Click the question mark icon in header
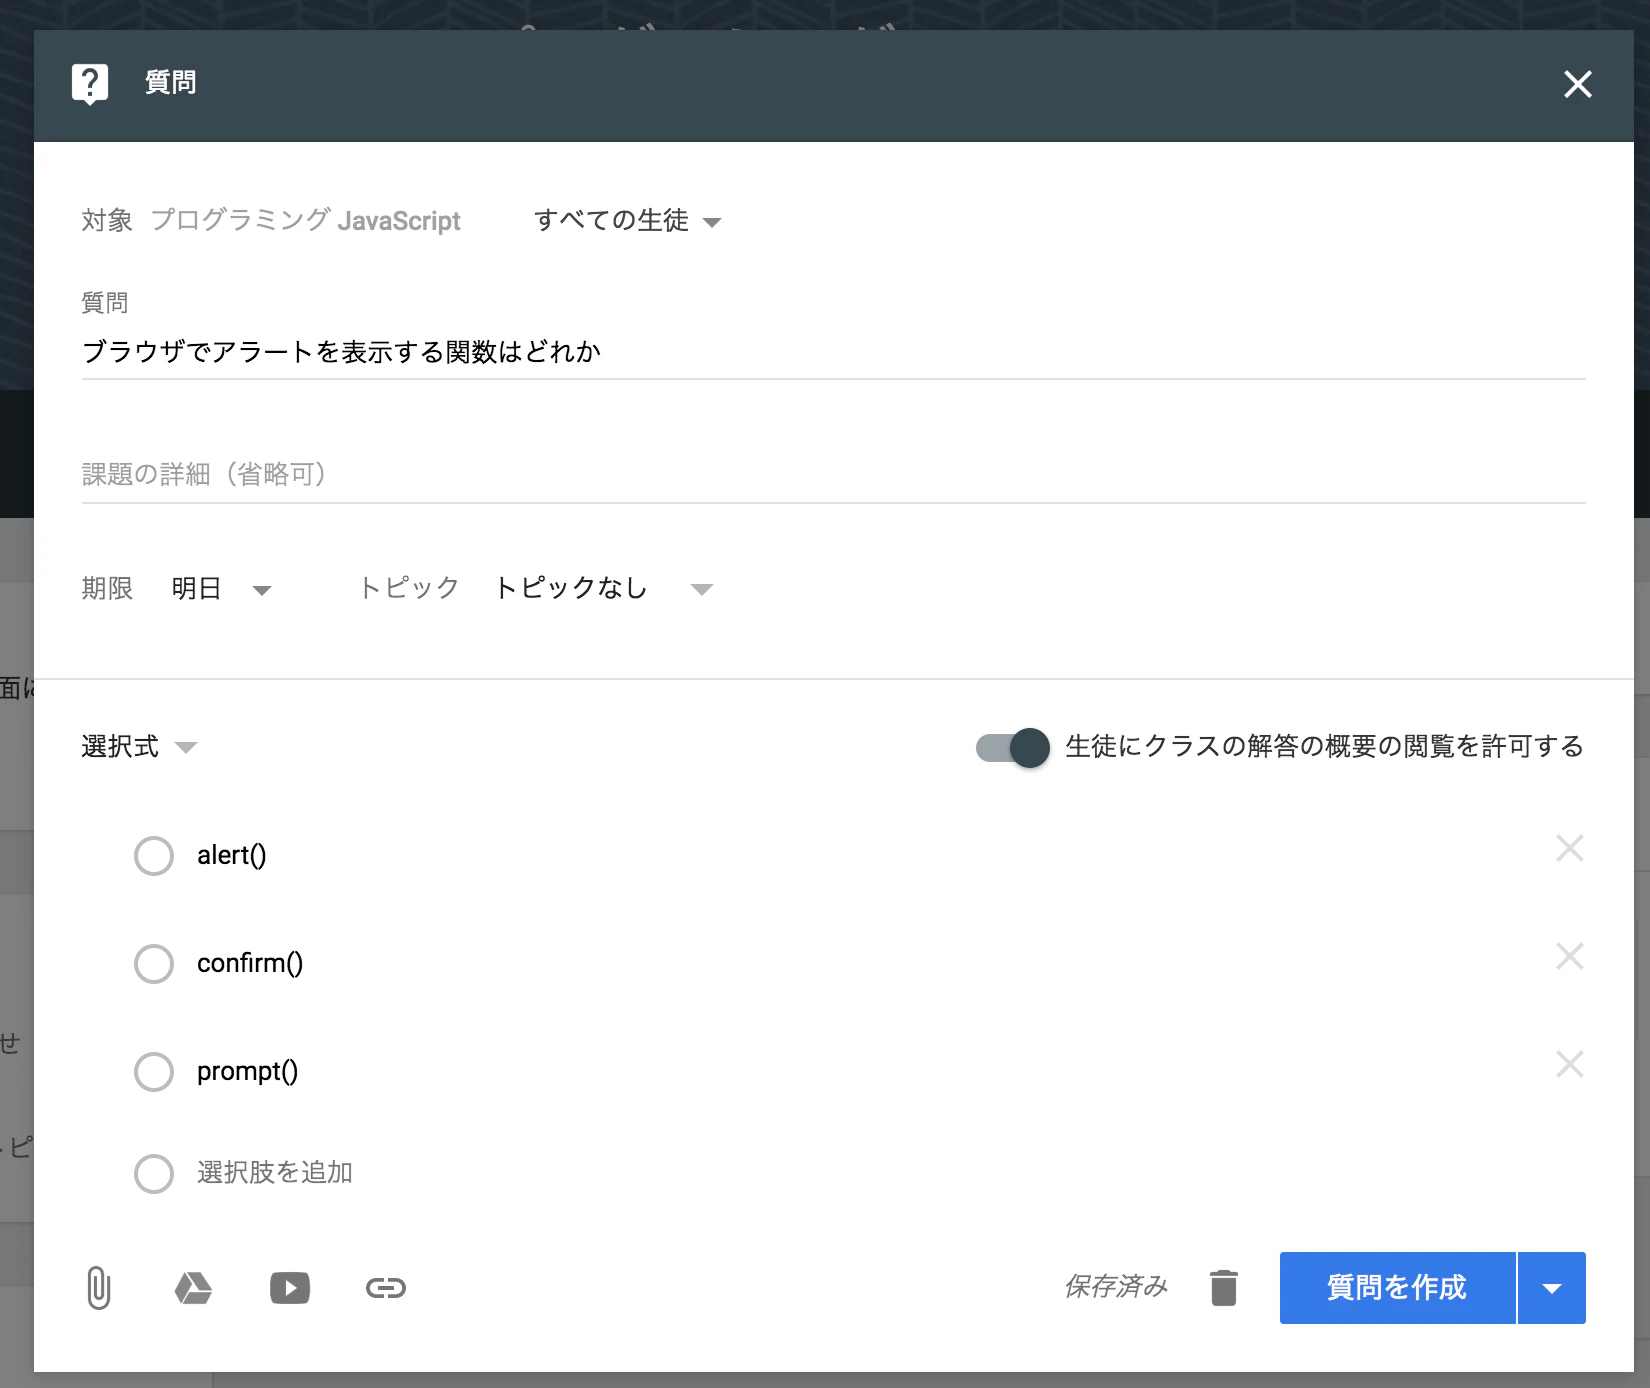Viewport: 1650px width, 1388px height. tap(90, 84)
